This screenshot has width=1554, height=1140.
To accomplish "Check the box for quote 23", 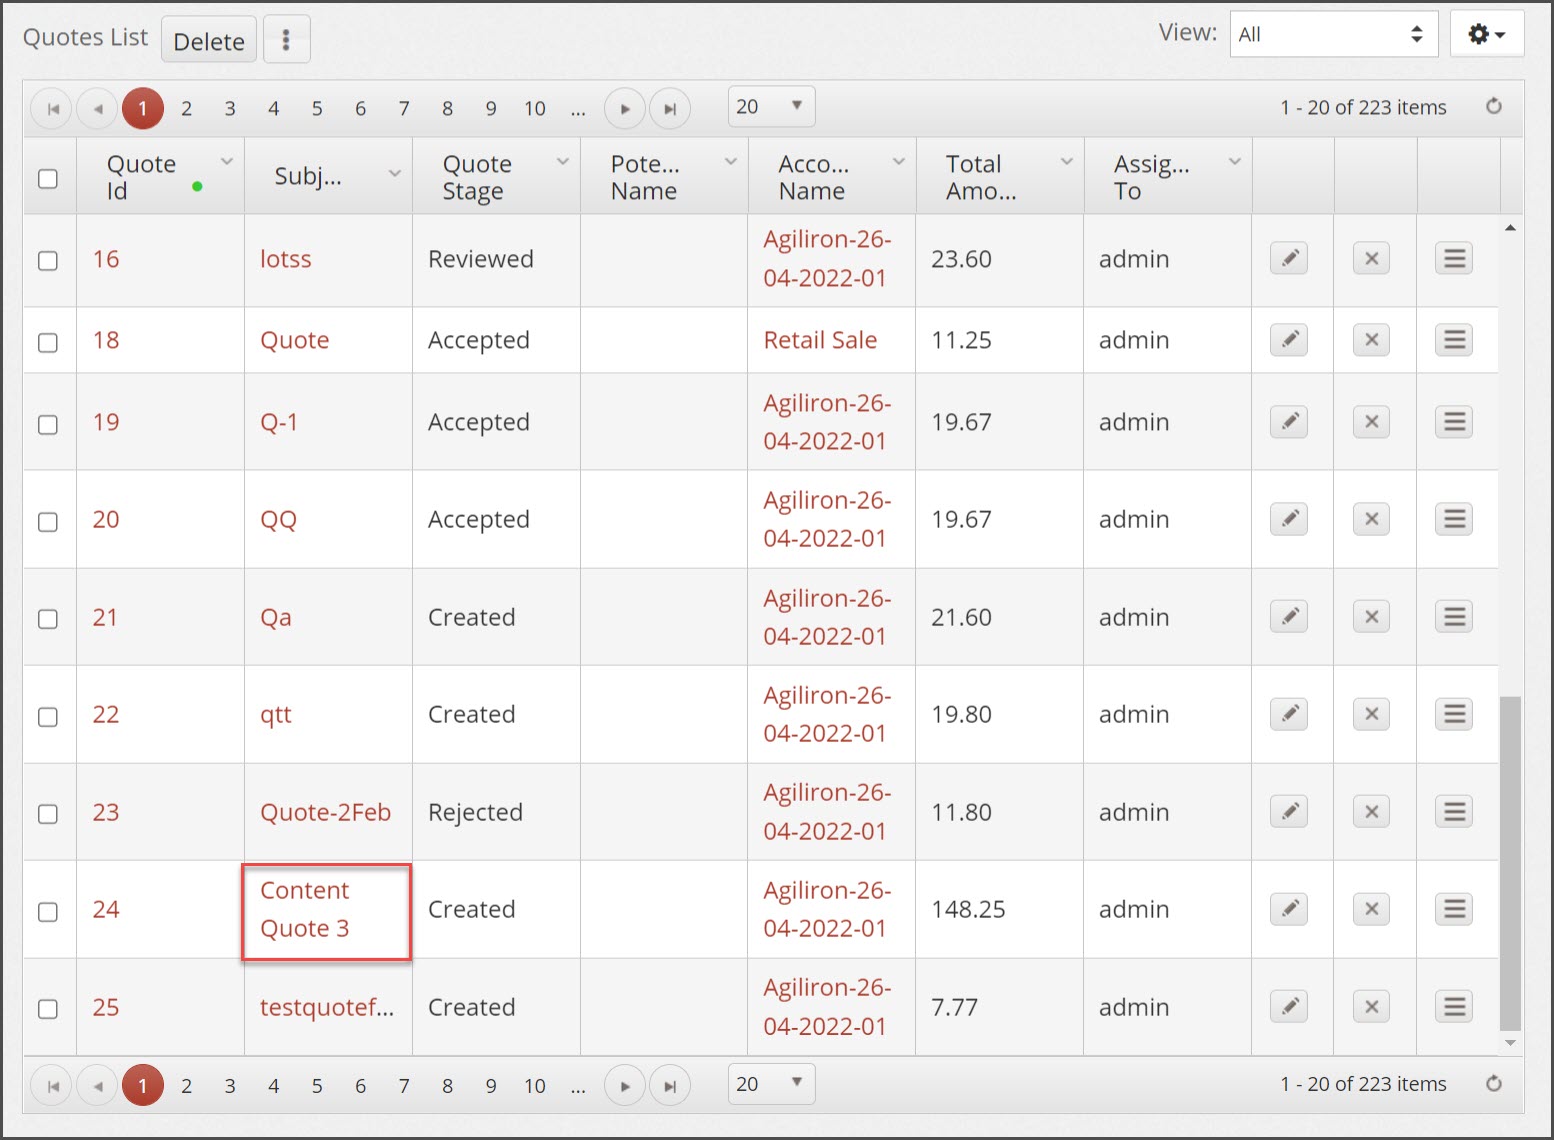I will (48, 813).
